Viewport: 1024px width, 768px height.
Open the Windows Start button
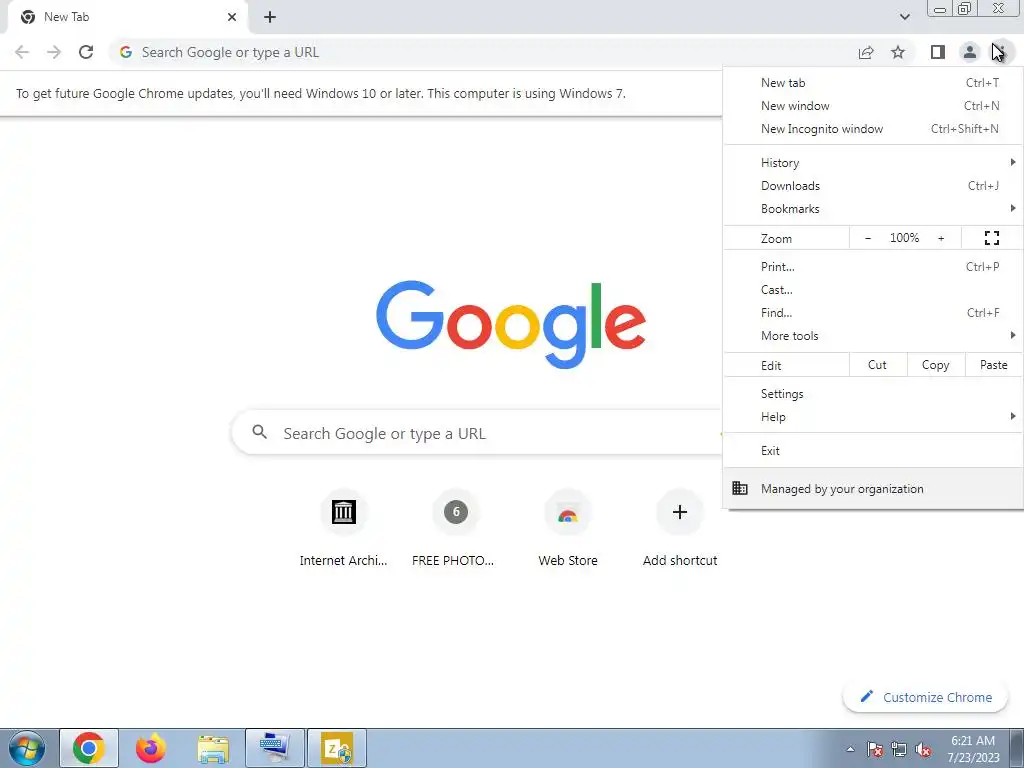pyautogui.click(x=26, y=748)
